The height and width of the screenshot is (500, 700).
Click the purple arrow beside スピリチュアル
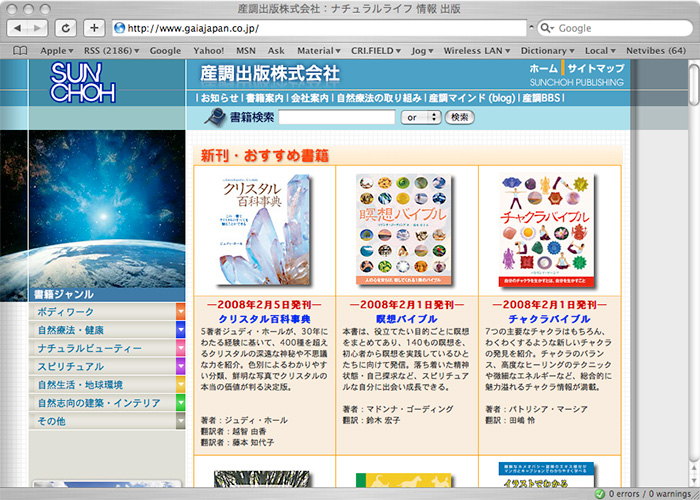[180, 367]
